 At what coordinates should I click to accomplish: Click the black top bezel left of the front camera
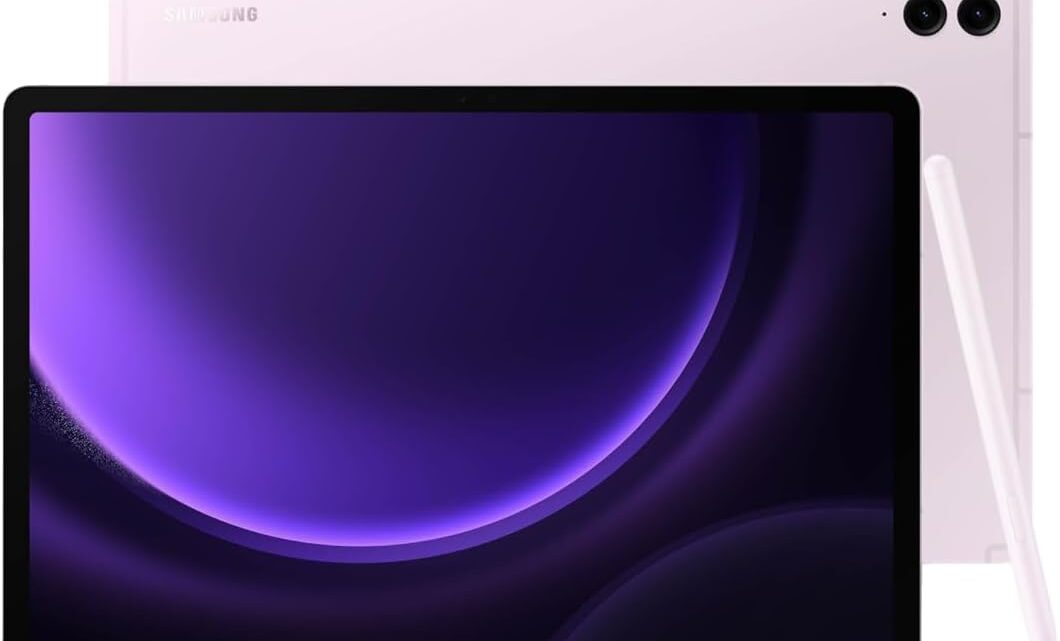click(x=250, y=100)
